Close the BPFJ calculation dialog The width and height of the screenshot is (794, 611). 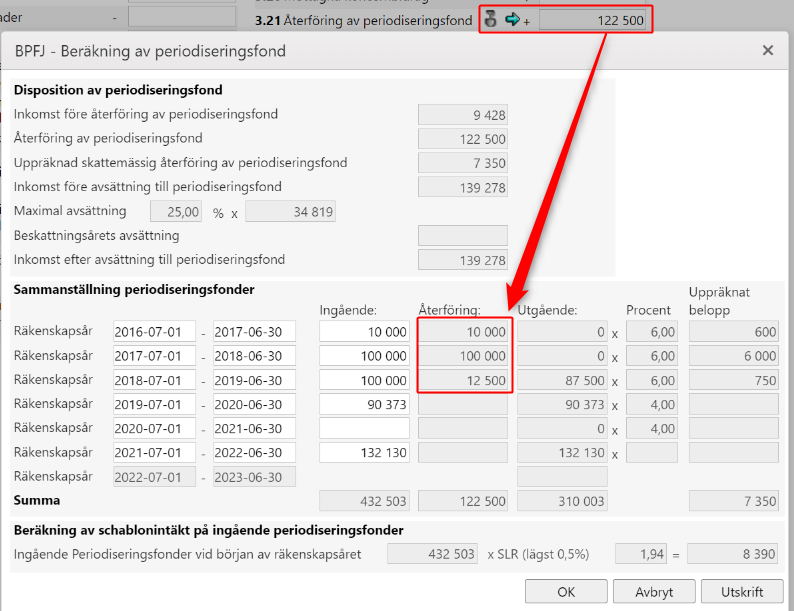pyautogui.click(x=768, y=50)
